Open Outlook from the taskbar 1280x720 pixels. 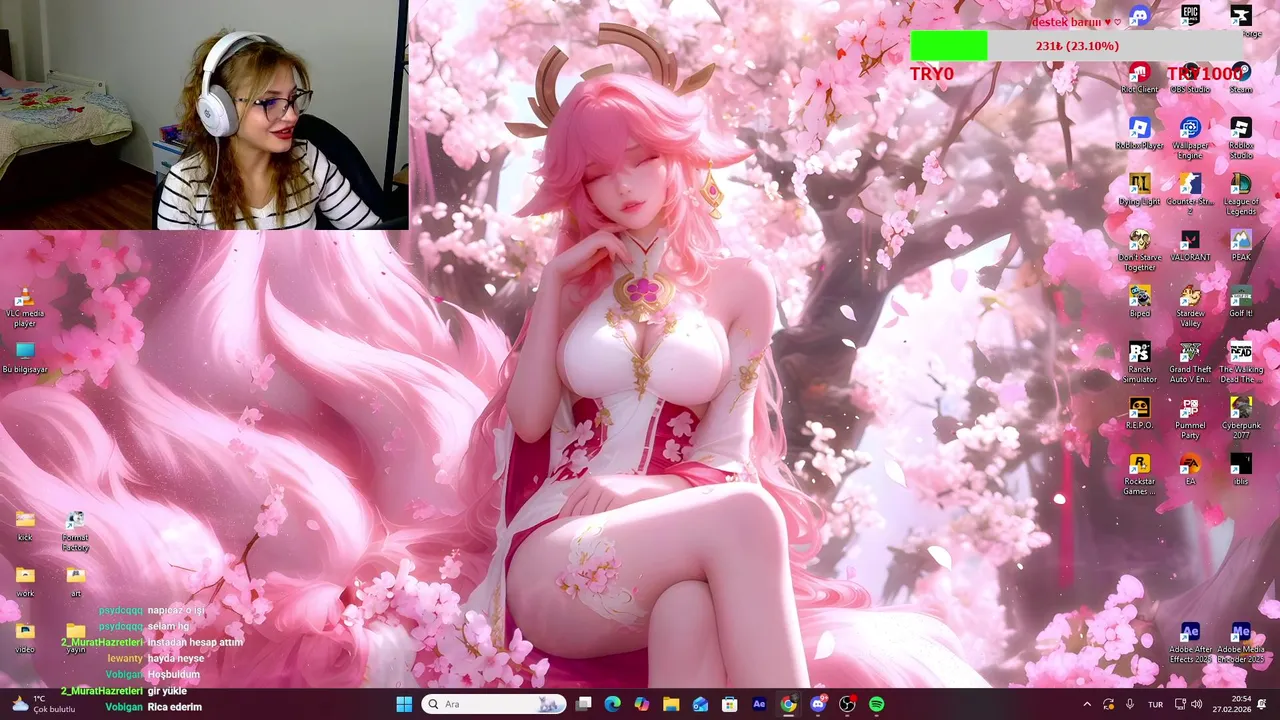pos(700,704)
